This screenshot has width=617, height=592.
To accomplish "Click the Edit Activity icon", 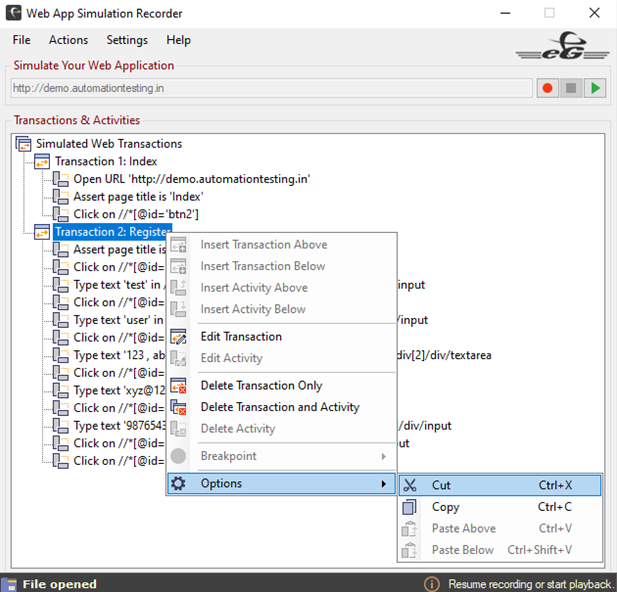I will [178, 358].
